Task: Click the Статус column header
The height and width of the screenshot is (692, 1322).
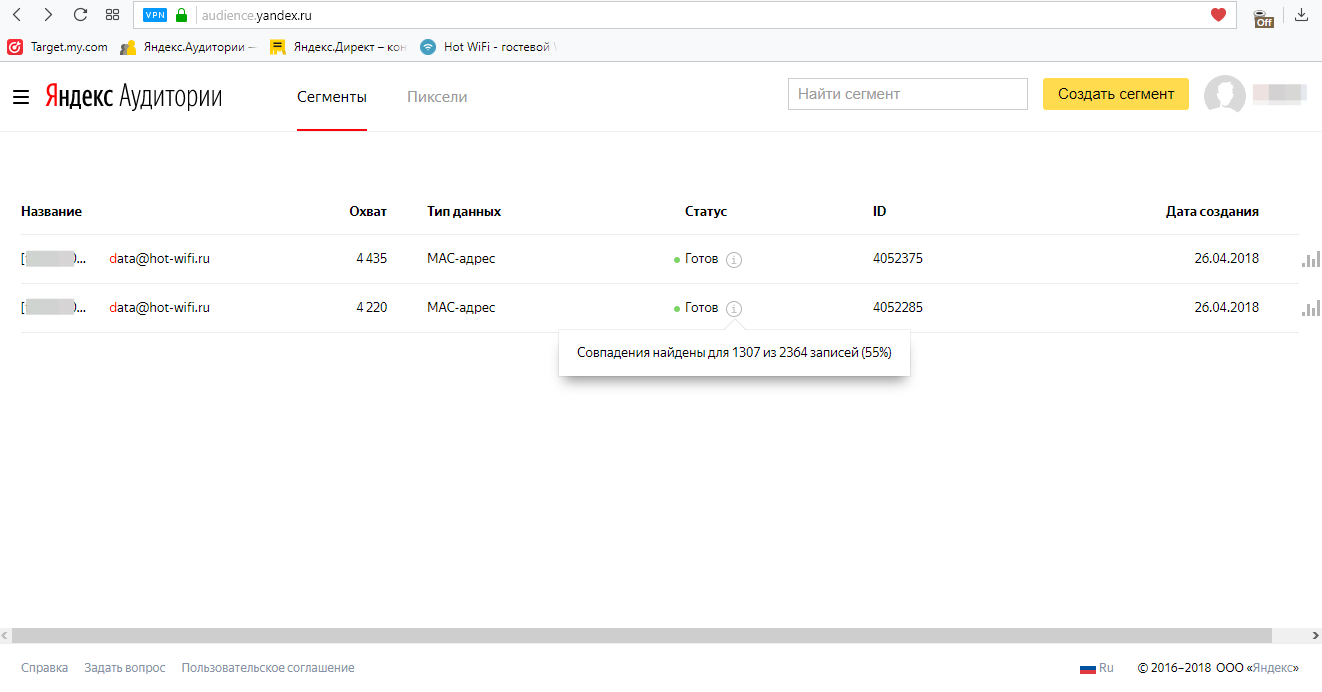Action: click(706, 211)
